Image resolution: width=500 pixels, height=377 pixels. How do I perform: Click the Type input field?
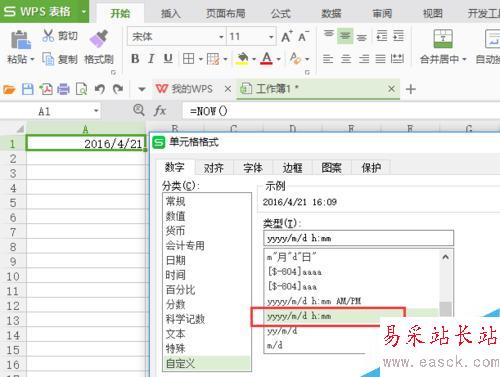tap(358, 238)
